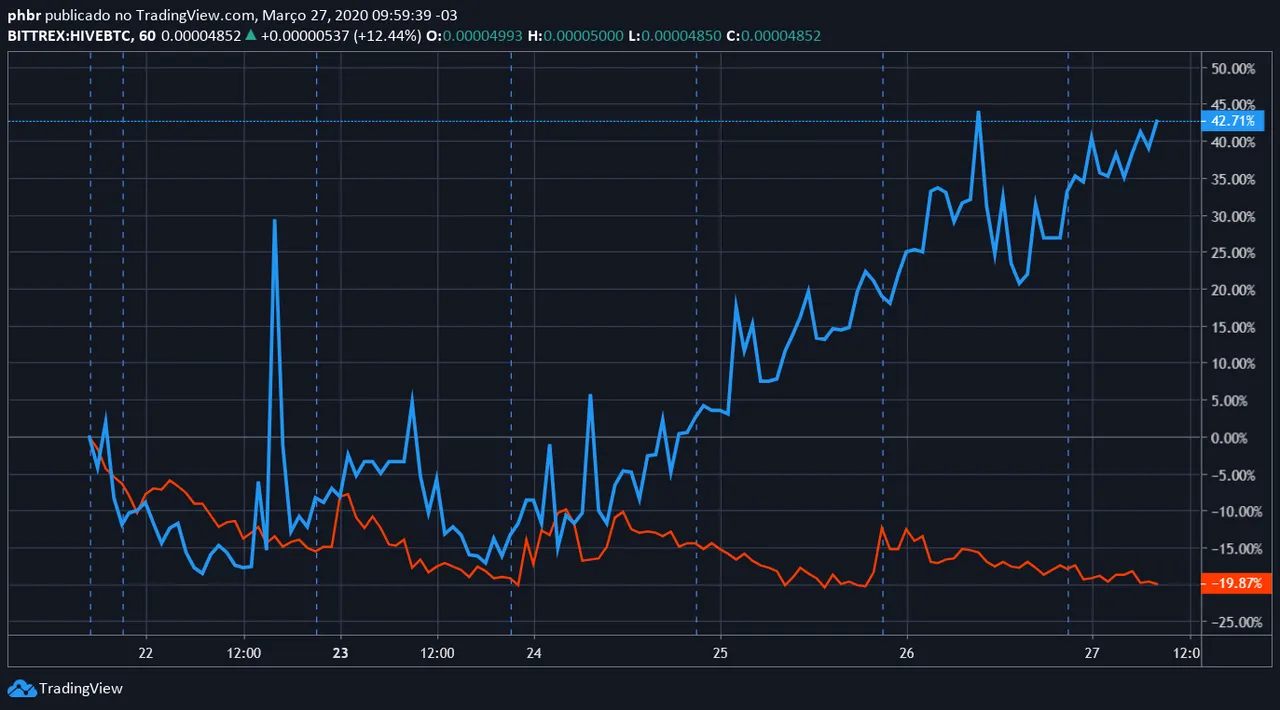
Task: Click the 50.00% axis label
Action: 1234,69
